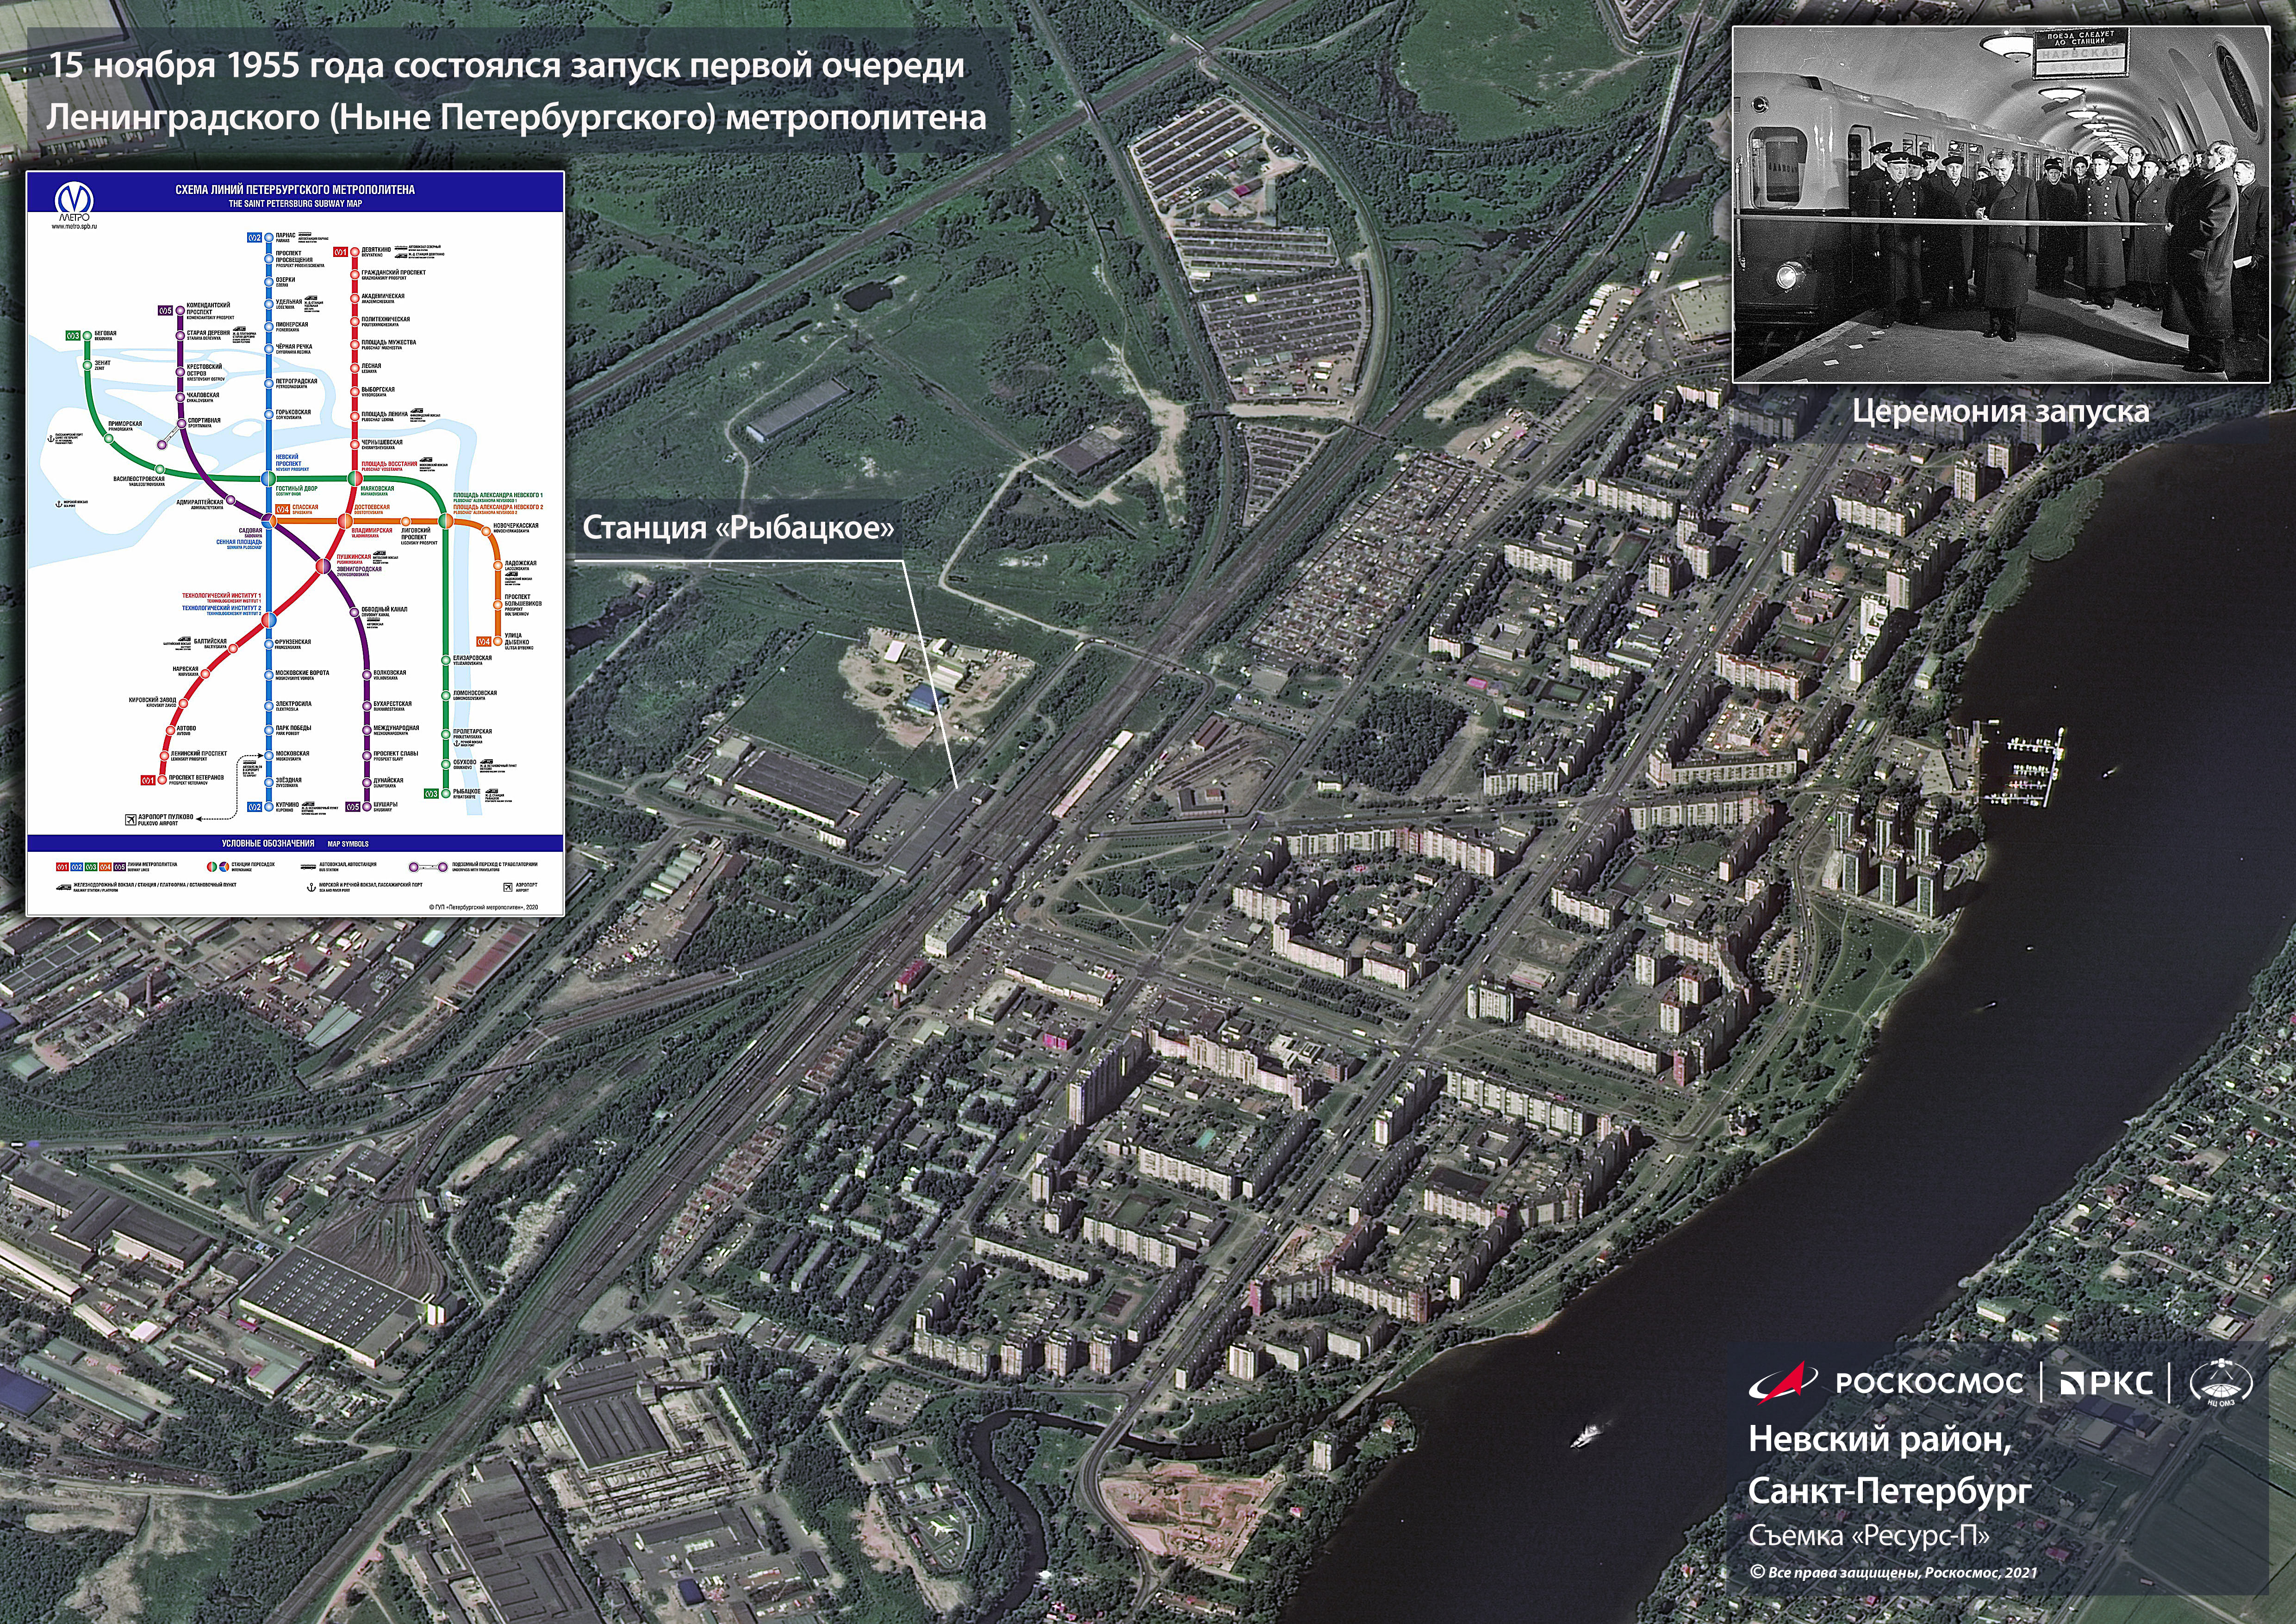Click the orange M4 badge beside Spasskaya
This screenshot has height=1624, width=2296.
283,509
